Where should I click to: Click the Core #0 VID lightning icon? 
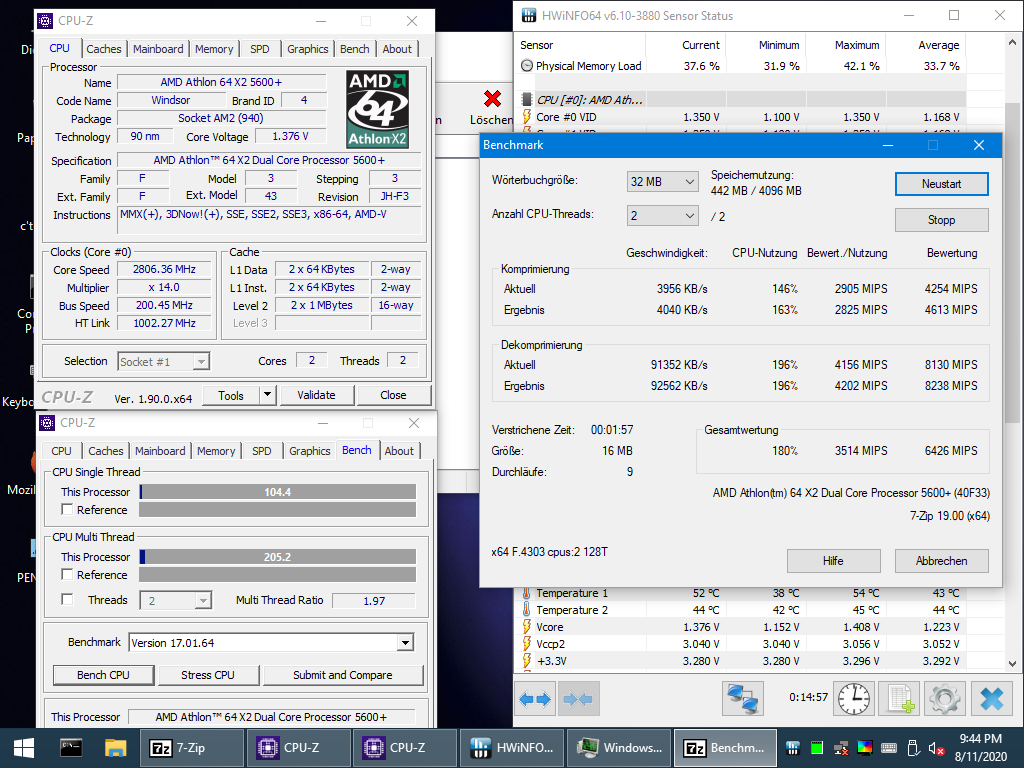(526, 117)
